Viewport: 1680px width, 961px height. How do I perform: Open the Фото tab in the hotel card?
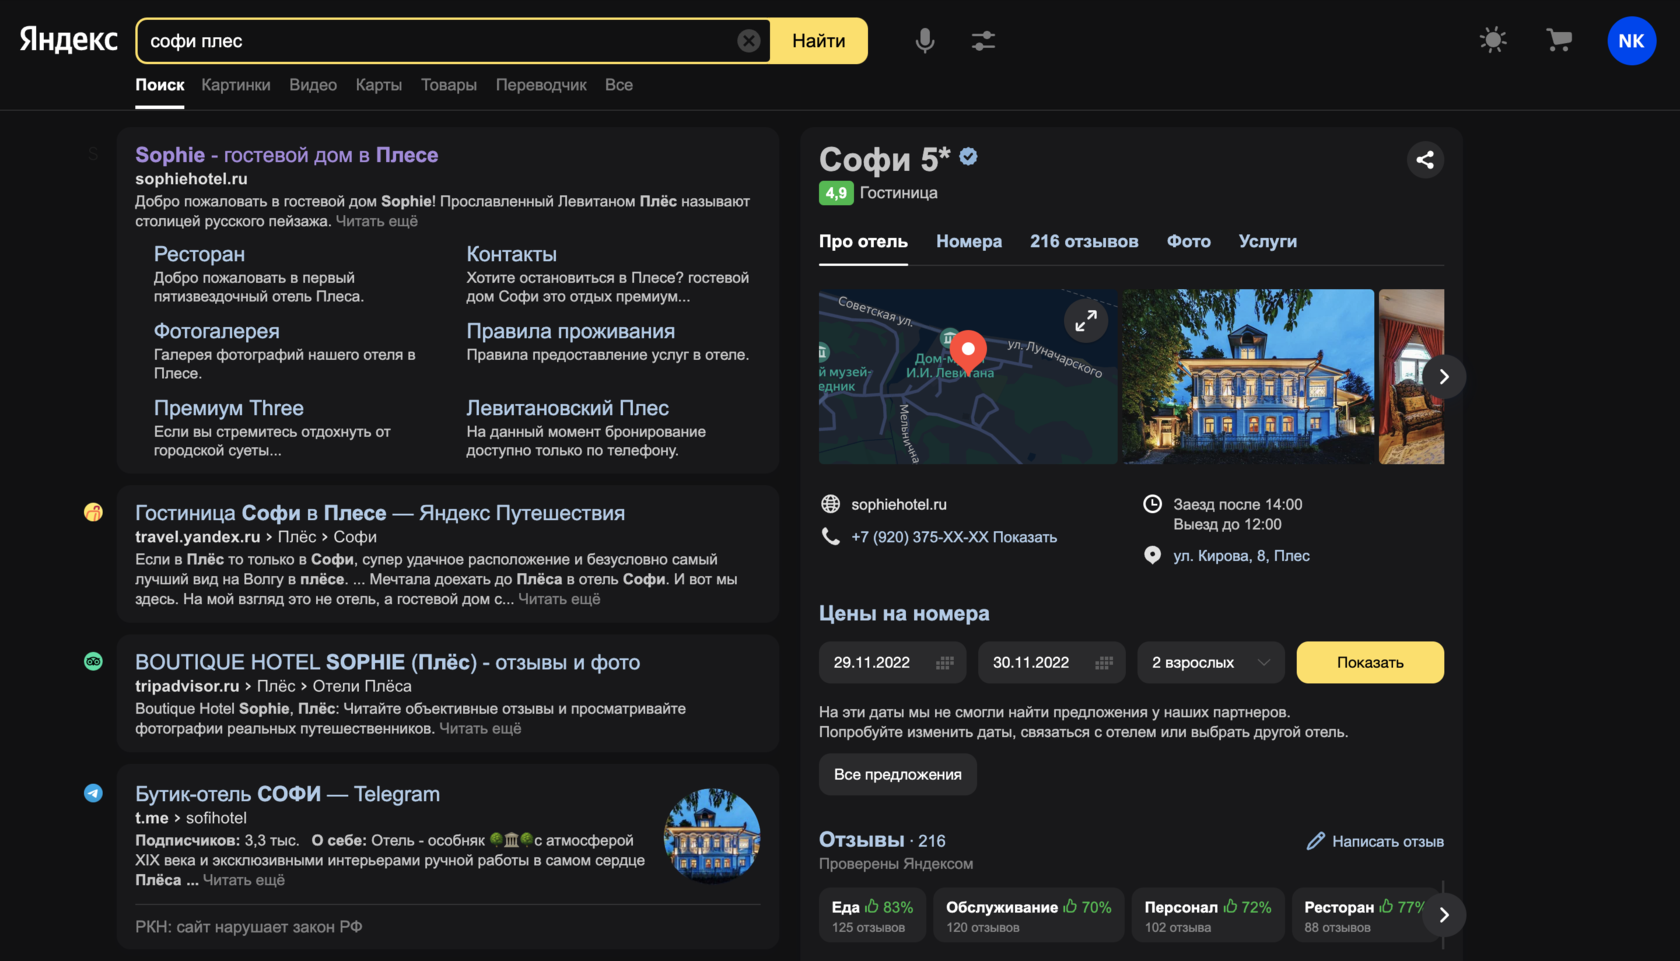pos(1188,241)
